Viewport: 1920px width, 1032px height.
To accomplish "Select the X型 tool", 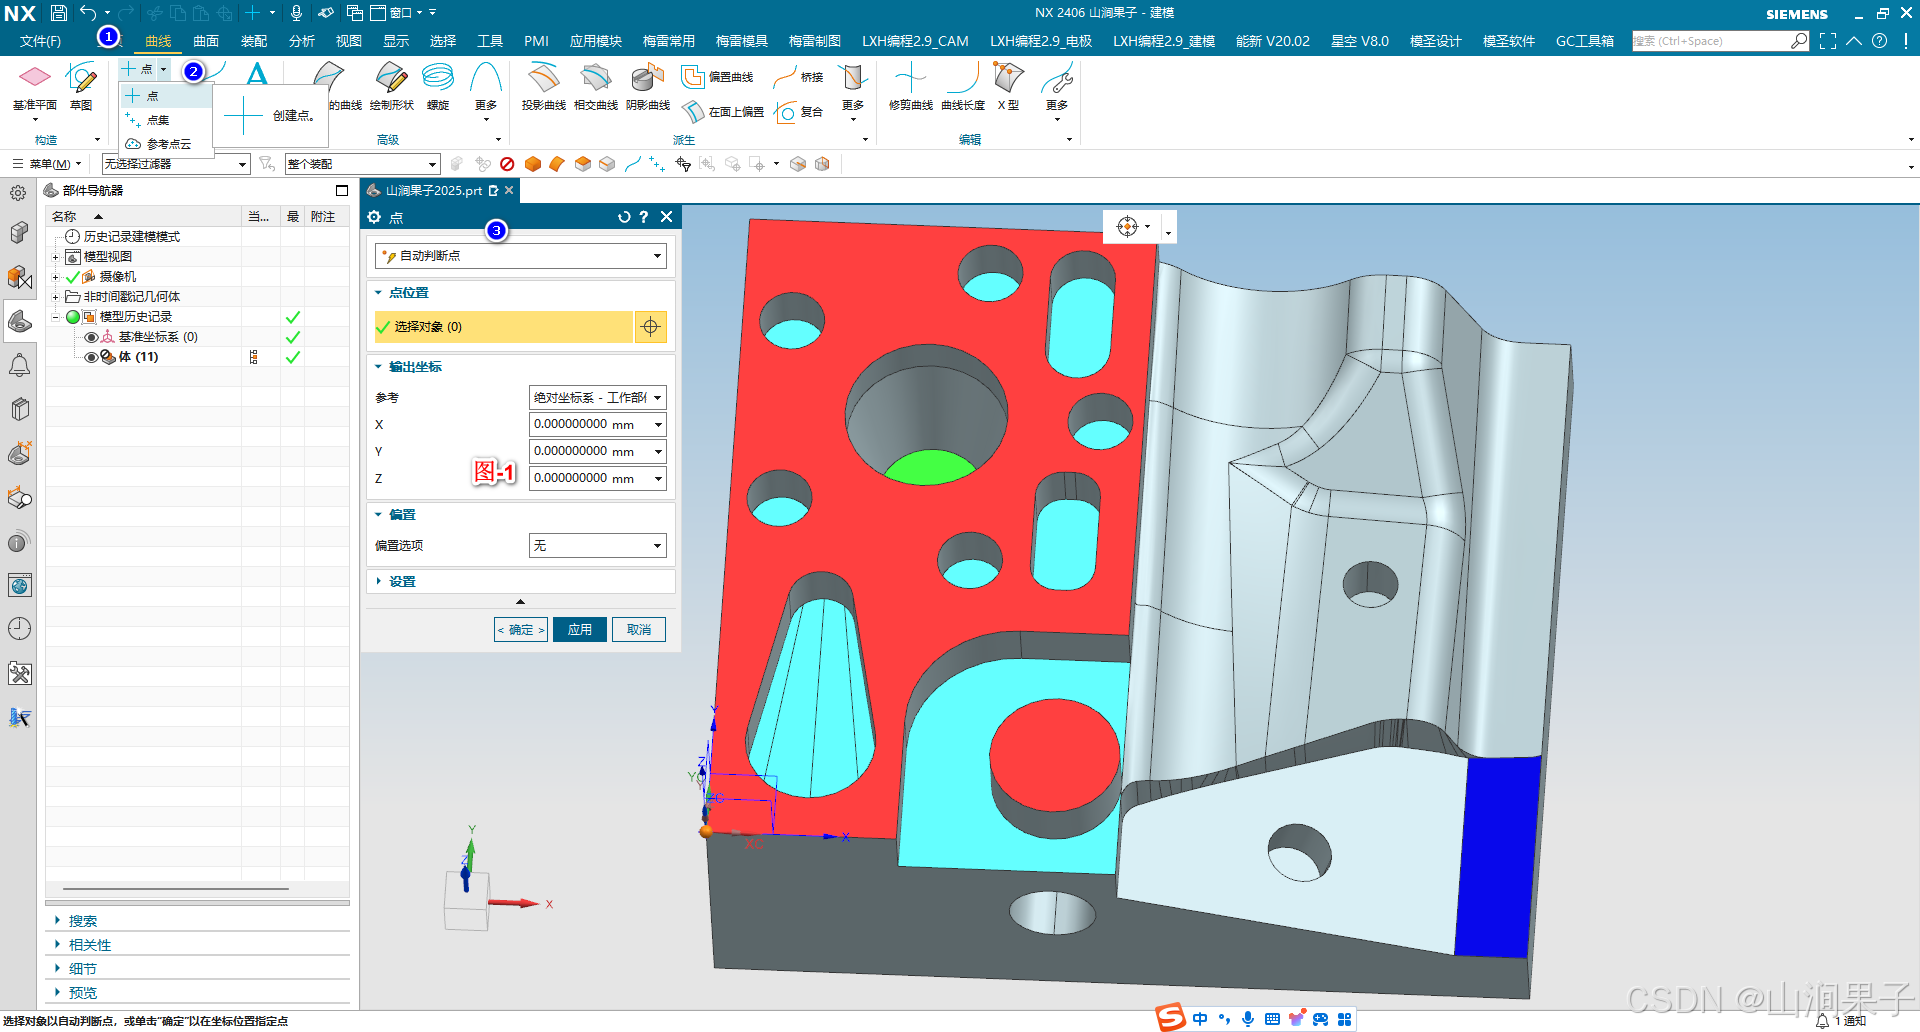I will tap(1008, 87).
